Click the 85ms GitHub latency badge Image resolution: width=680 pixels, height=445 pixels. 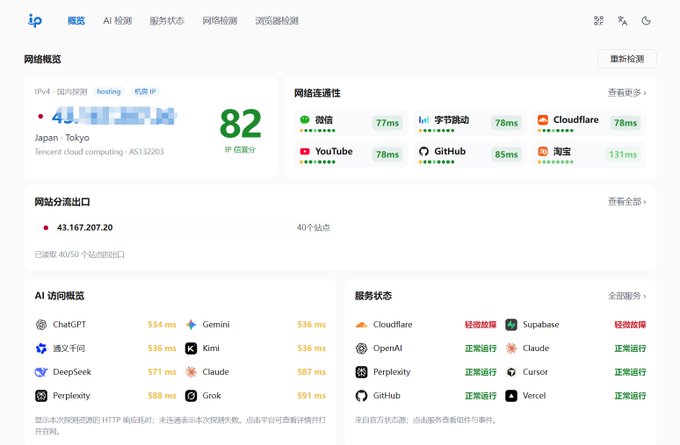tap(507, 154)
